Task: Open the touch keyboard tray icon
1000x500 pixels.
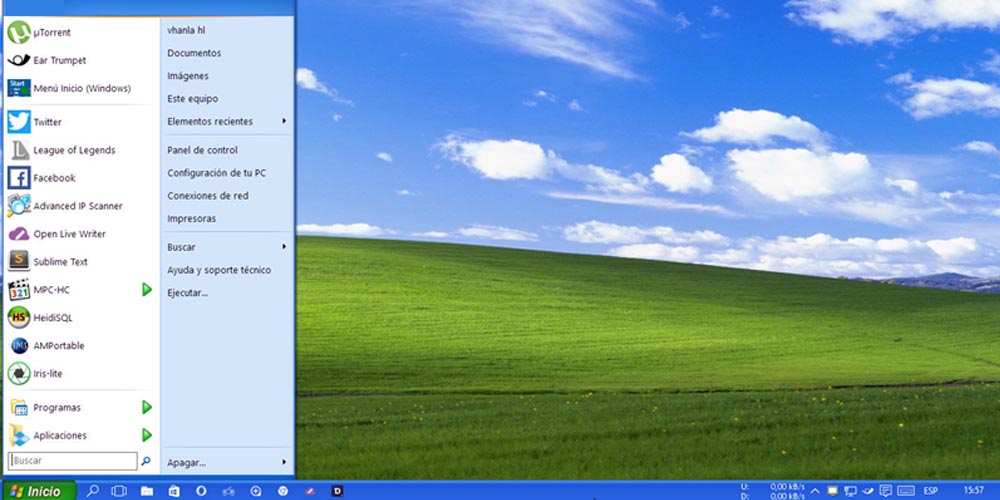Action: [906, 490]
